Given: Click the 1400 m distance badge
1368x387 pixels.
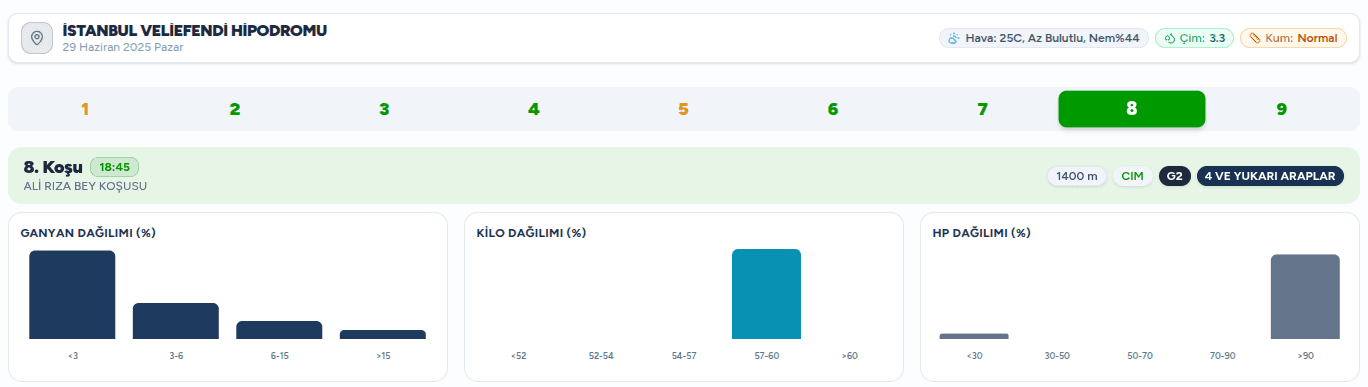Looking at the screenshot, I should click(x=1077, y=176).
